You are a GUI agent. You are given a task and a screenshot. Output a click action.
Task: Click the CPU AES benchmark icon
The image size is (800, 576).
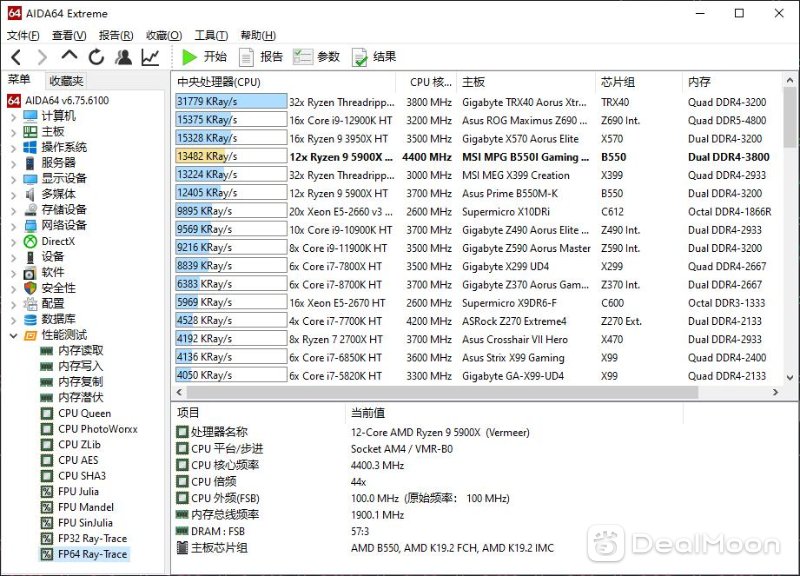[46, 460]
